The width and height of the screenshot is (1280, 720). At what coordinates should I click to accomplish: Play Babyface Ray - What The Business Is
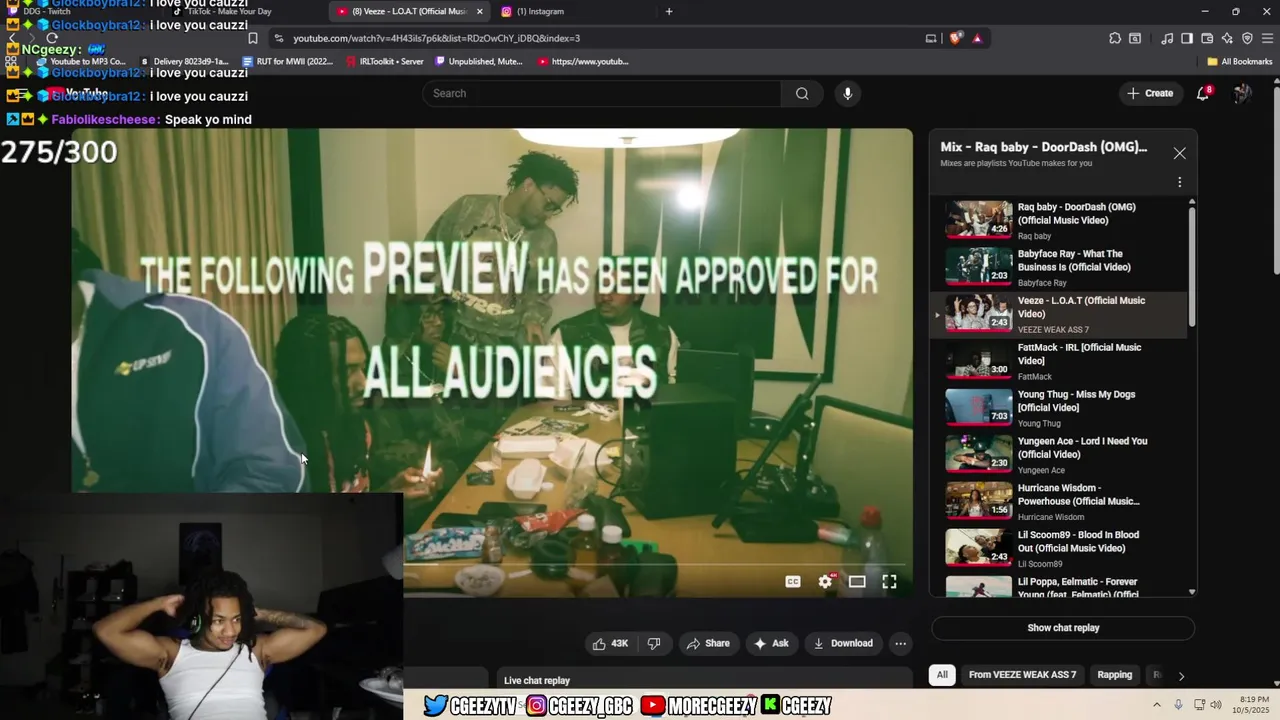tap(979, 266)
